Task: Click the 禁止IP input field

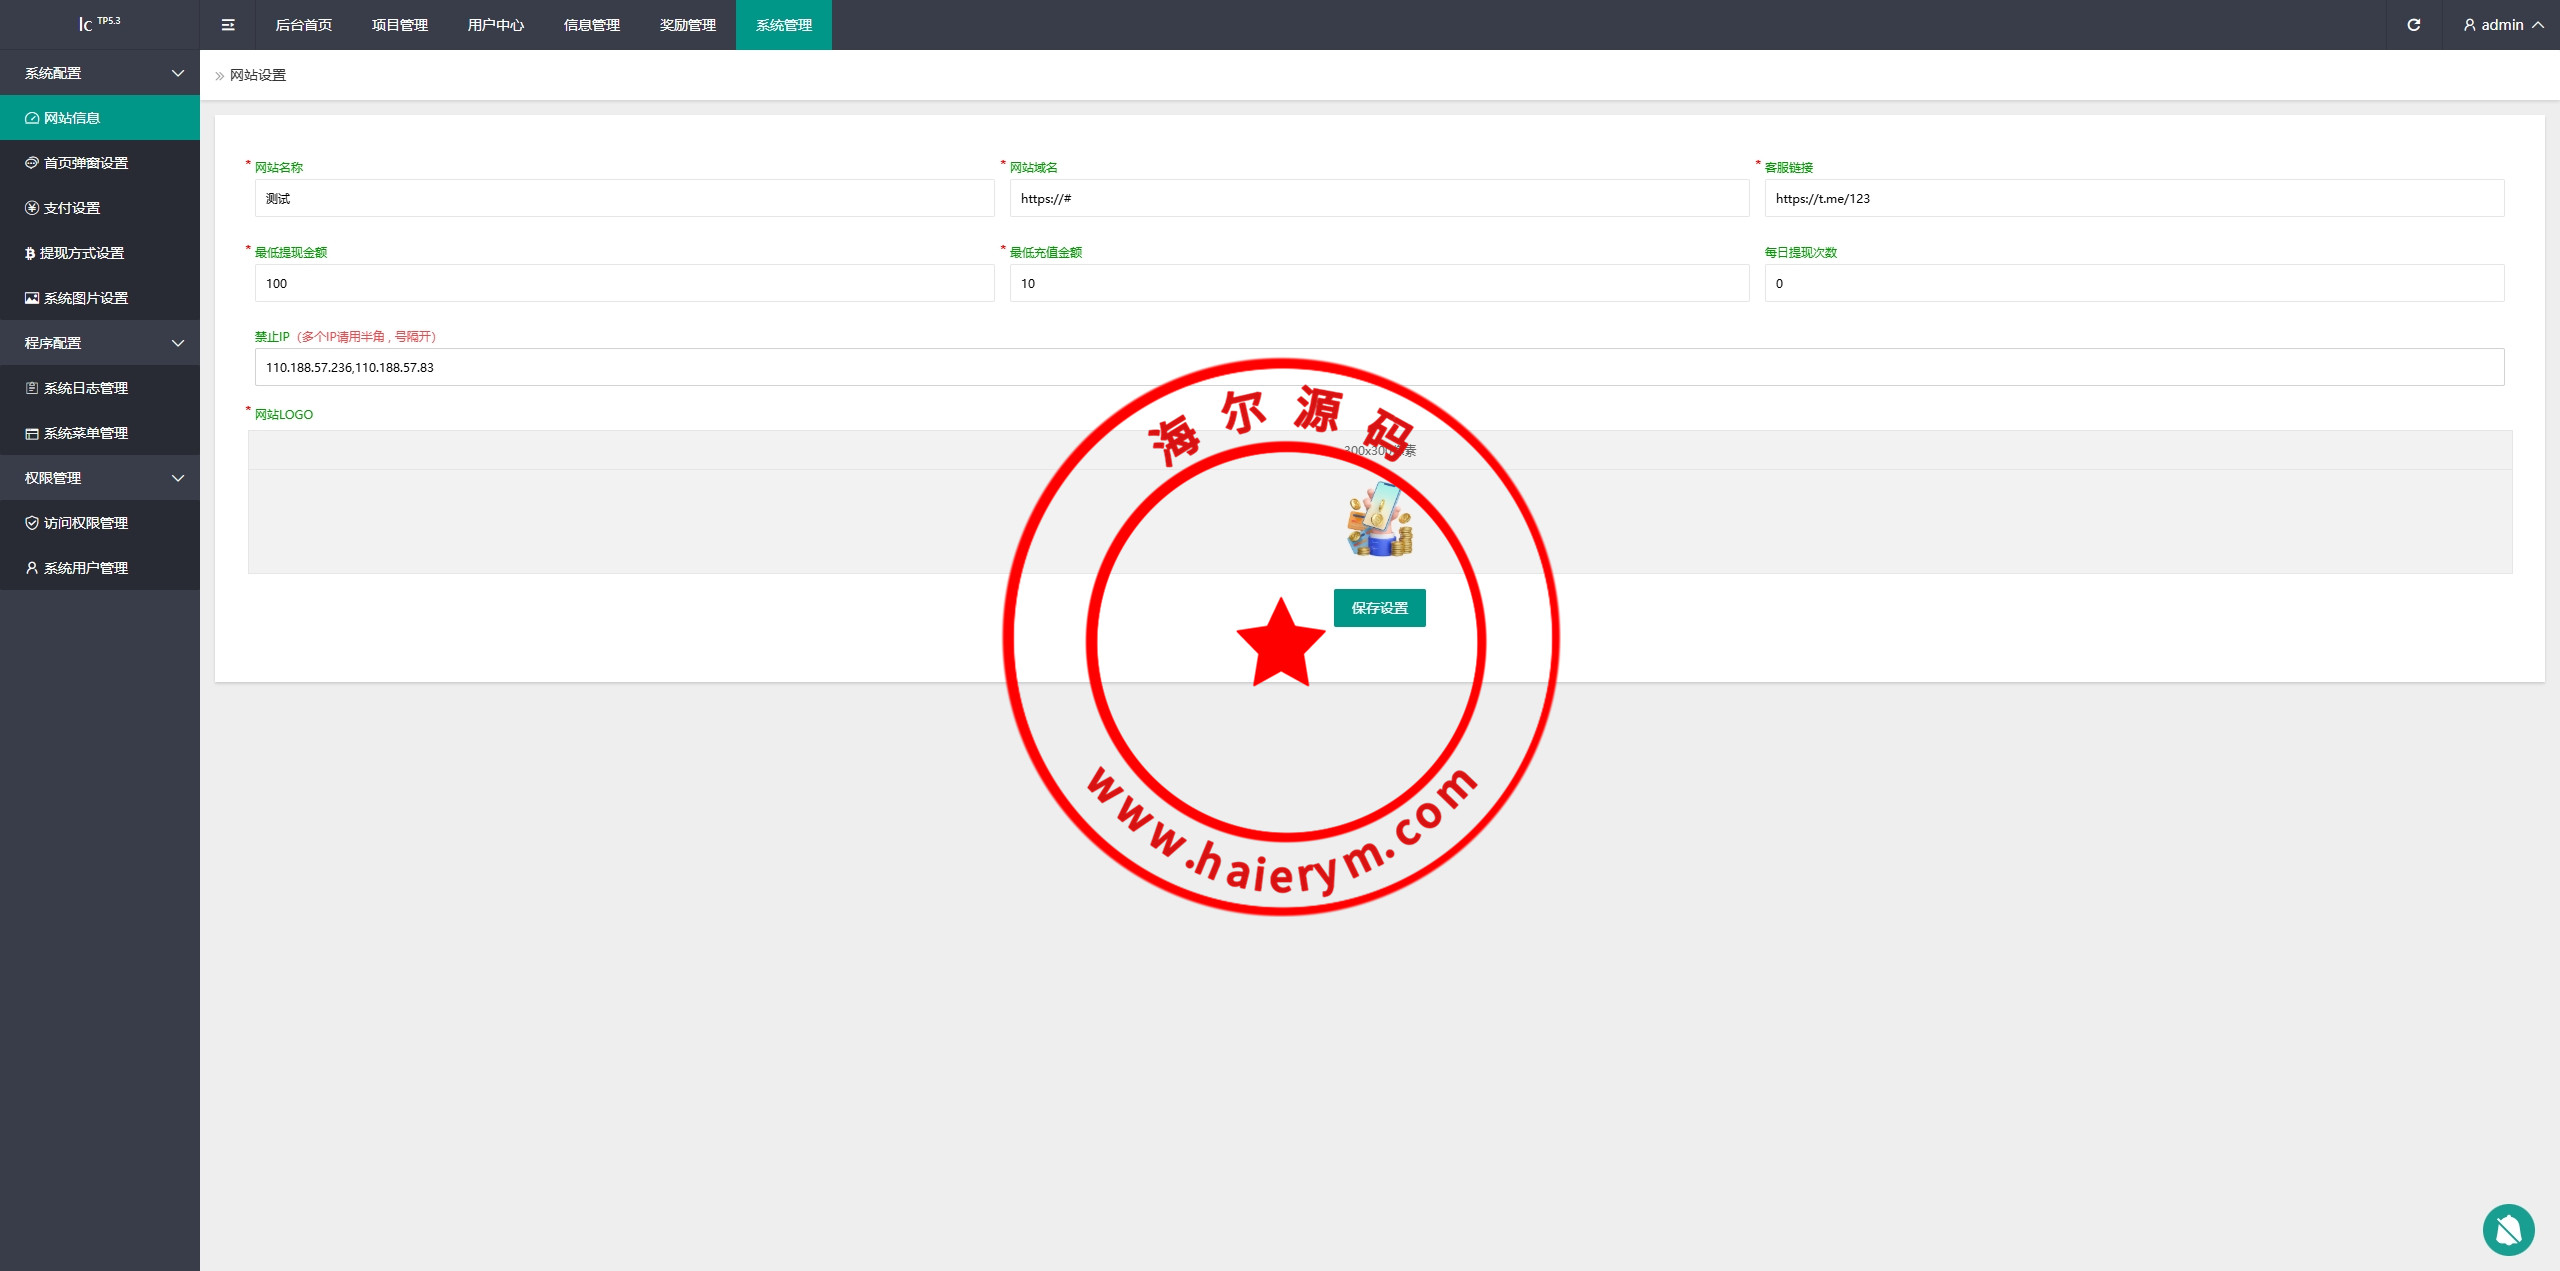Action: pyautogui.click(x=1379, y=367)
